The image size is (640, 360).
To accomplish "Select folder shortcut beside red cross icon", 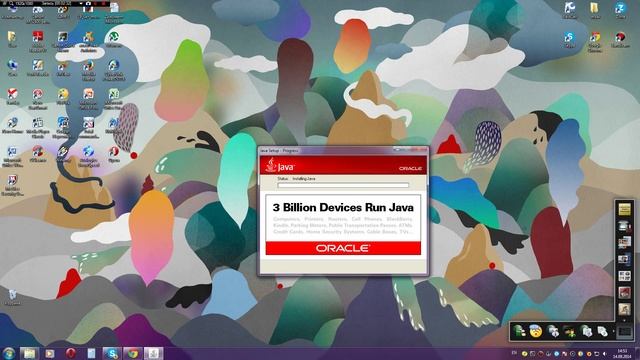I will [12, 39].
